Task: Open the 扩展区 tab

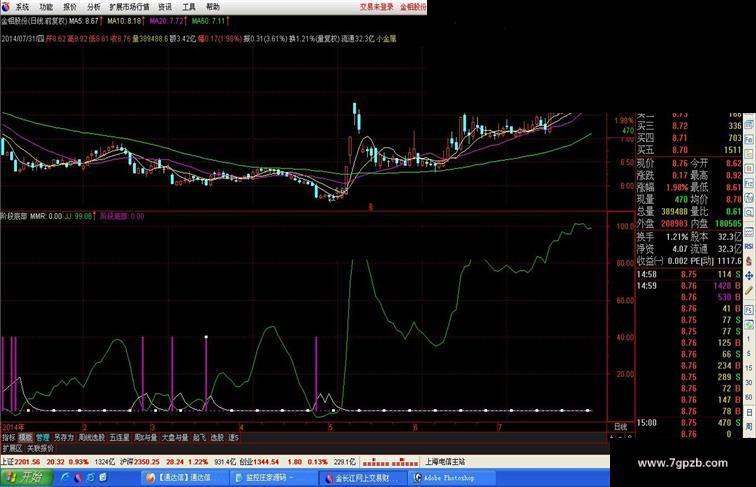Action: [12, 448]
